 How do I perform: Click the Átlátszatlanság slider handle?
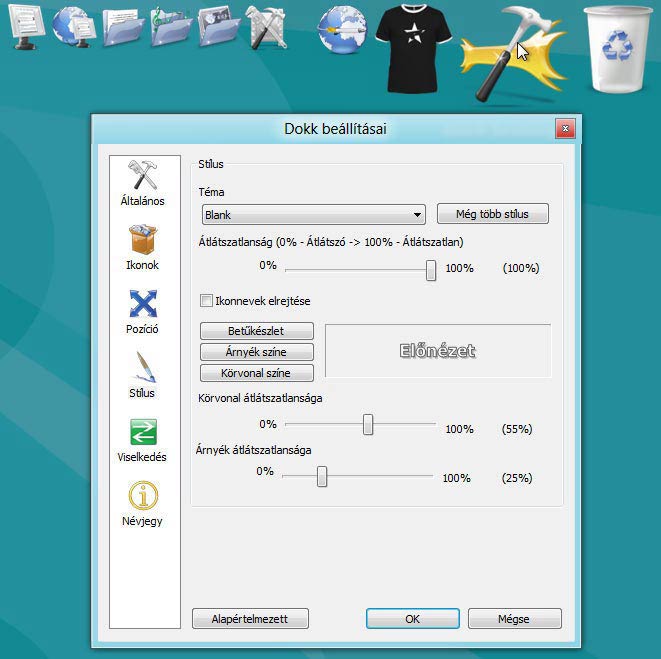(431, 270)
